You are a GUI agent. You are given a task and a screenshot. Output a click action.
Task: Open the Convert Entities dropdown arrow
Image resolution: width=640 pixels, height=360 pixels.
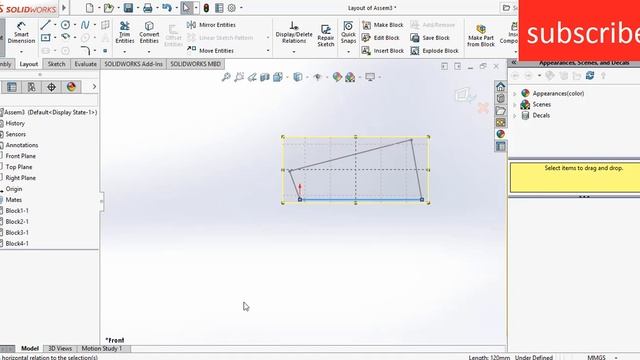(x=149, y=52)
